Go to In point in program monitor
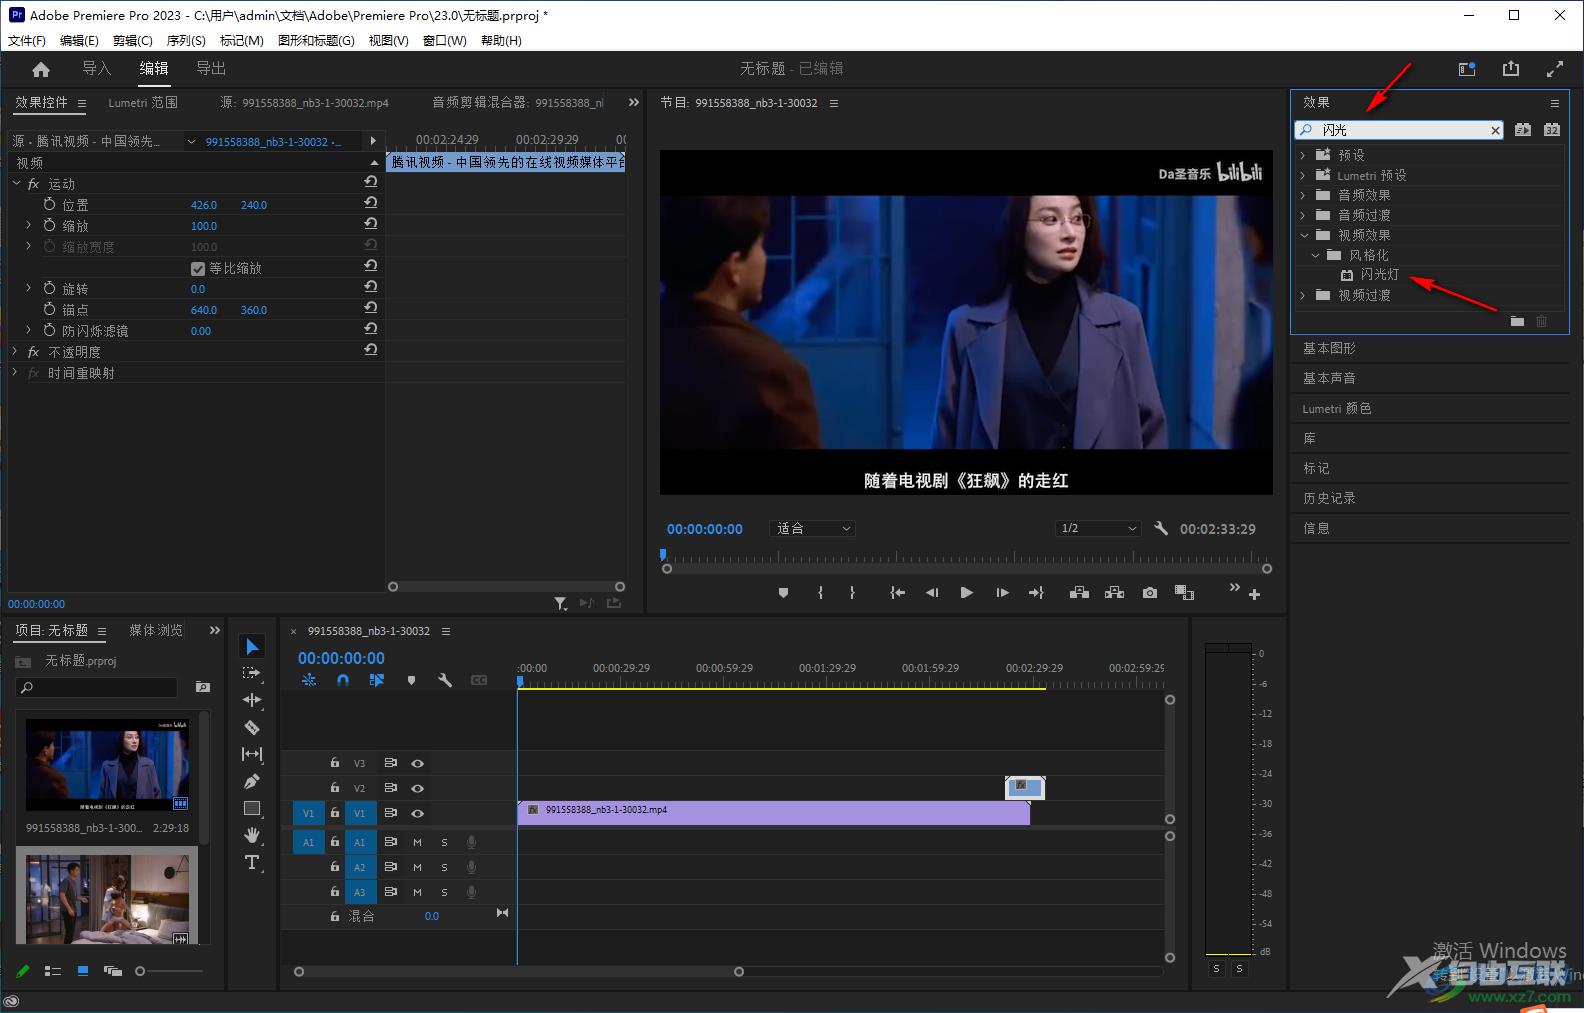The width and height of the screenshot is (1584, 1013). [x=897, y=593]
